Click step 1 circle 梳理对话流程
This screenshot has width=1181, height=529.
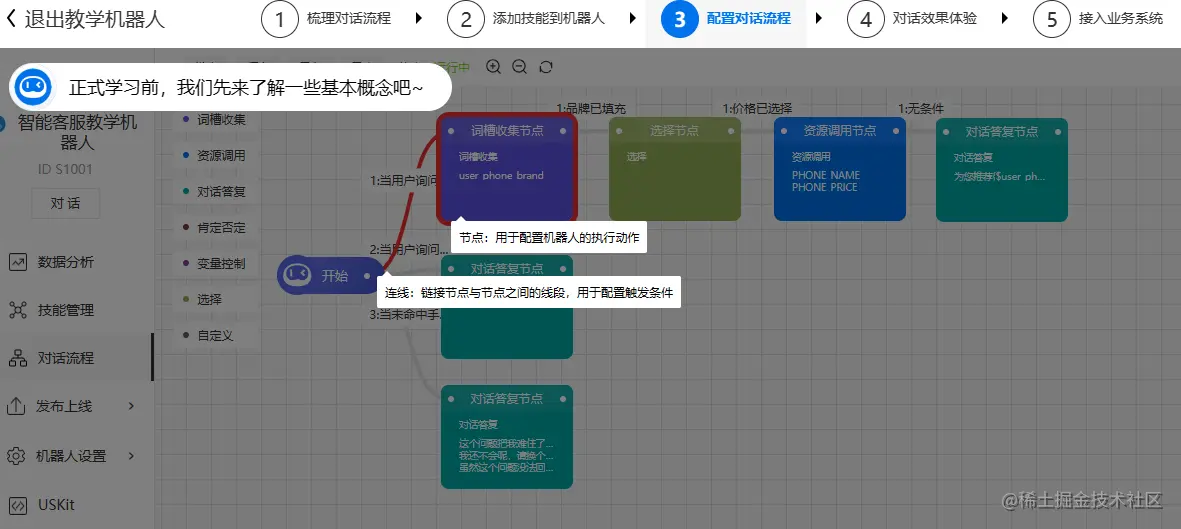pos(280,19)
